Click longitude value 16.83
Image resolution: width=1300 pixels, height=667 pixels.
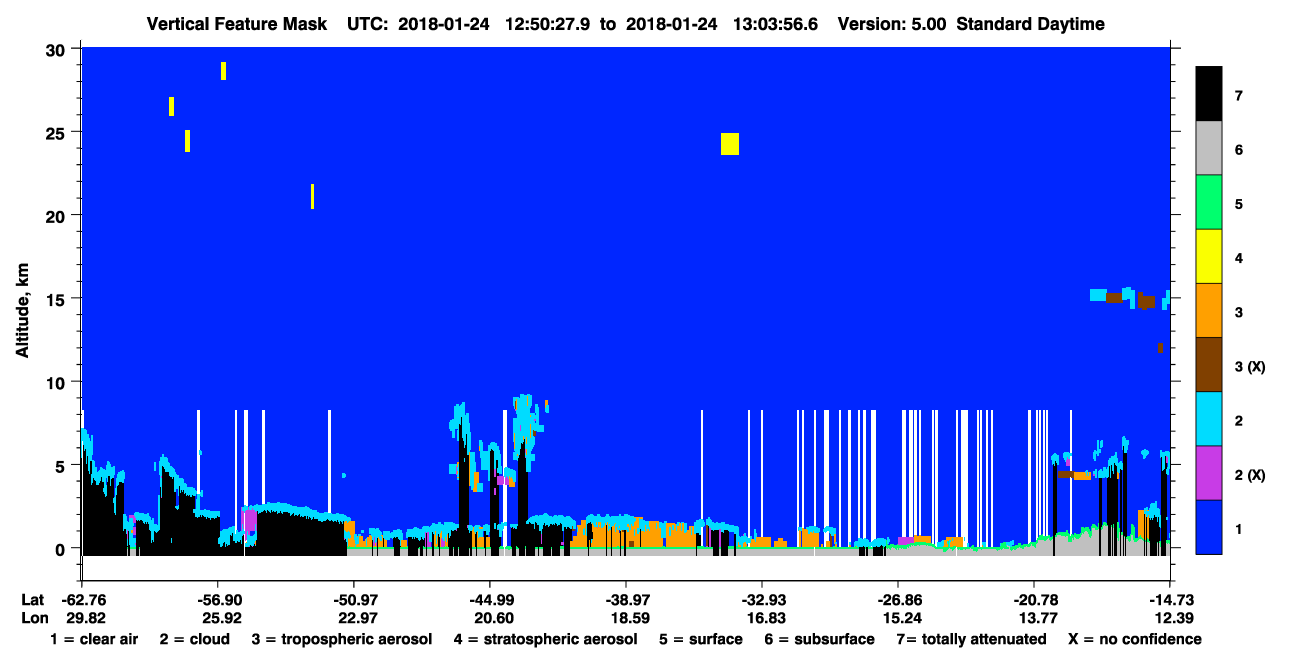point(764,618)
